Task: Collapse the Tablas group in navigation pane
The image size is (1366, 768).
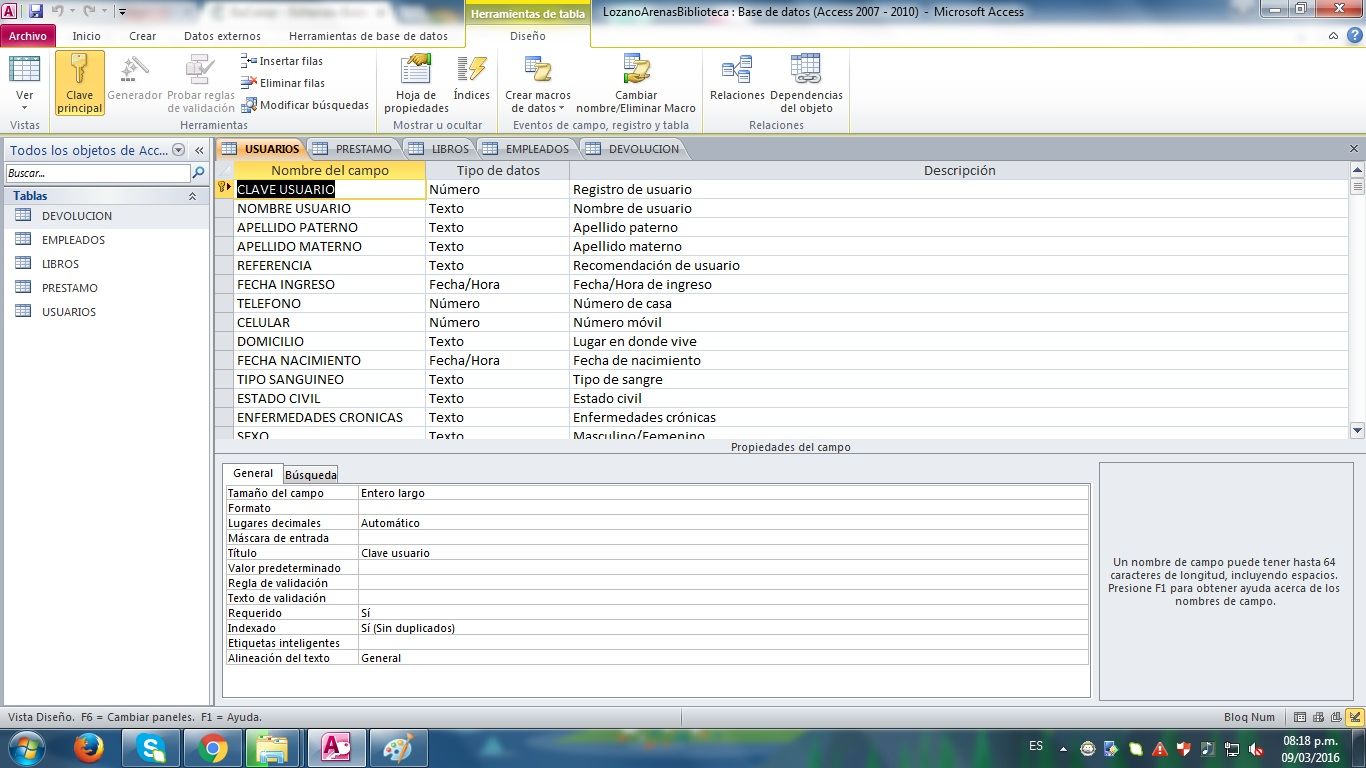Action: pos(192,196)
